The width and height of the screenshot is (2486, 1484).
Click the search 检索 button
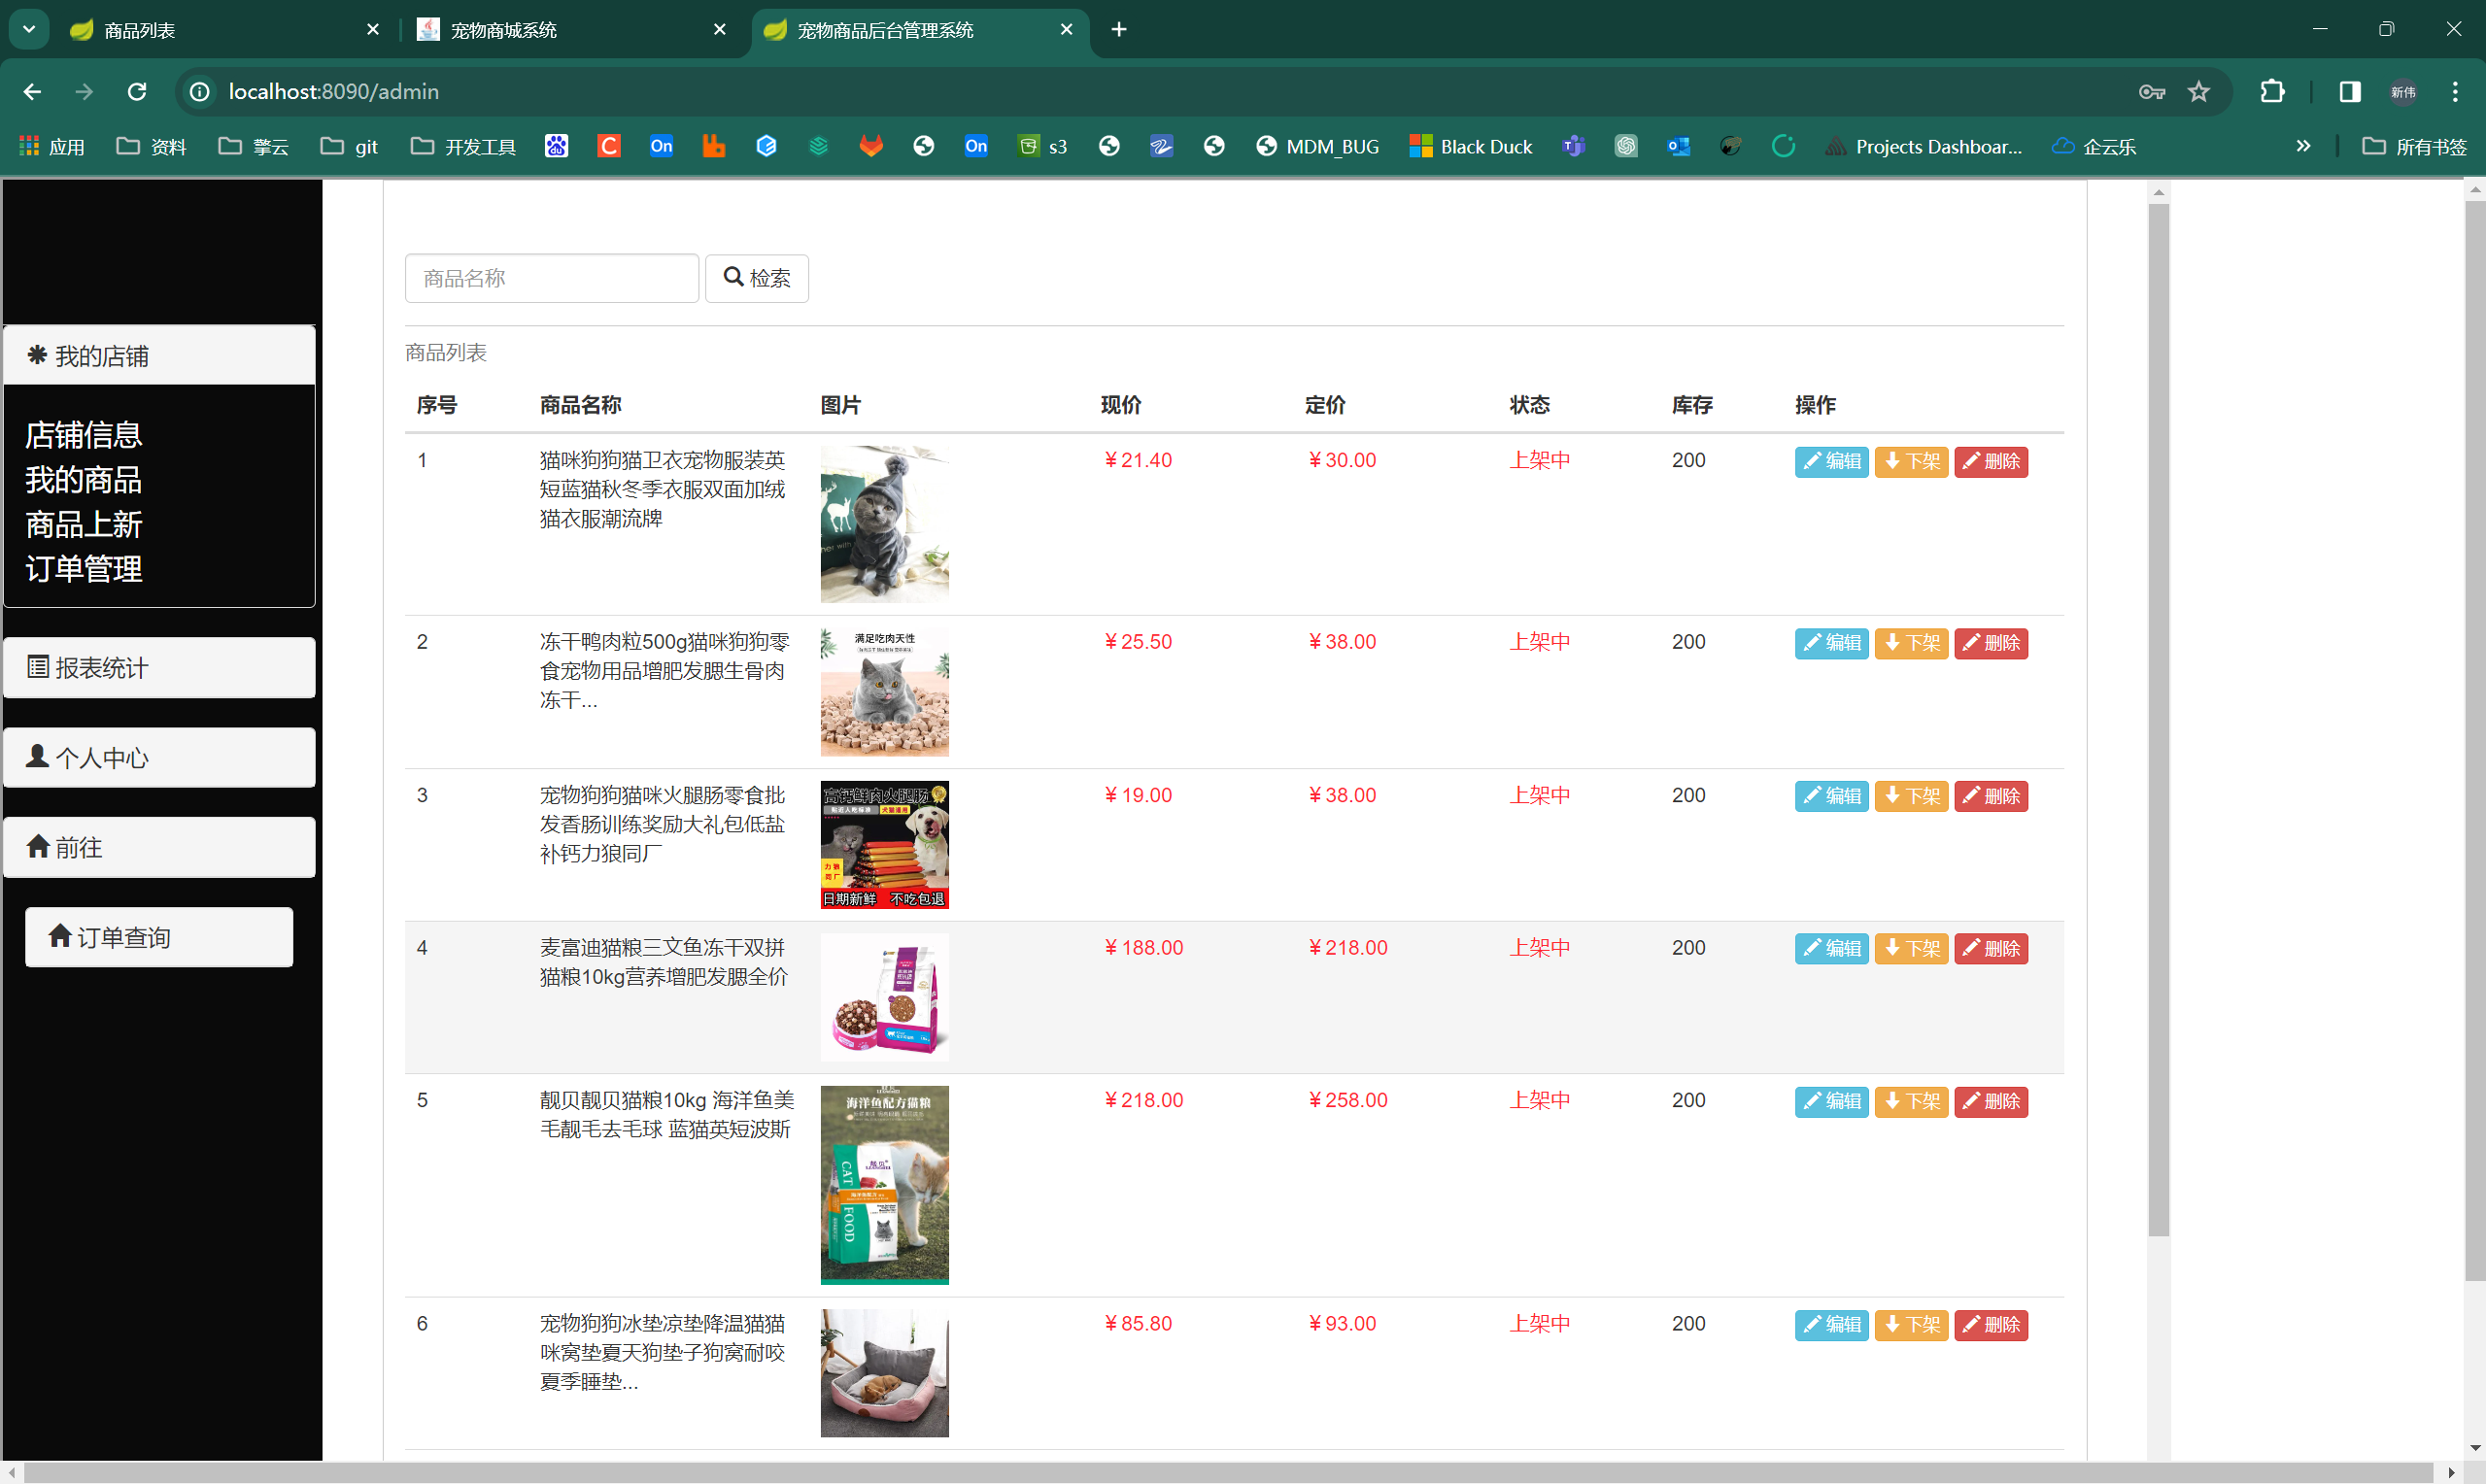(756, 278)
